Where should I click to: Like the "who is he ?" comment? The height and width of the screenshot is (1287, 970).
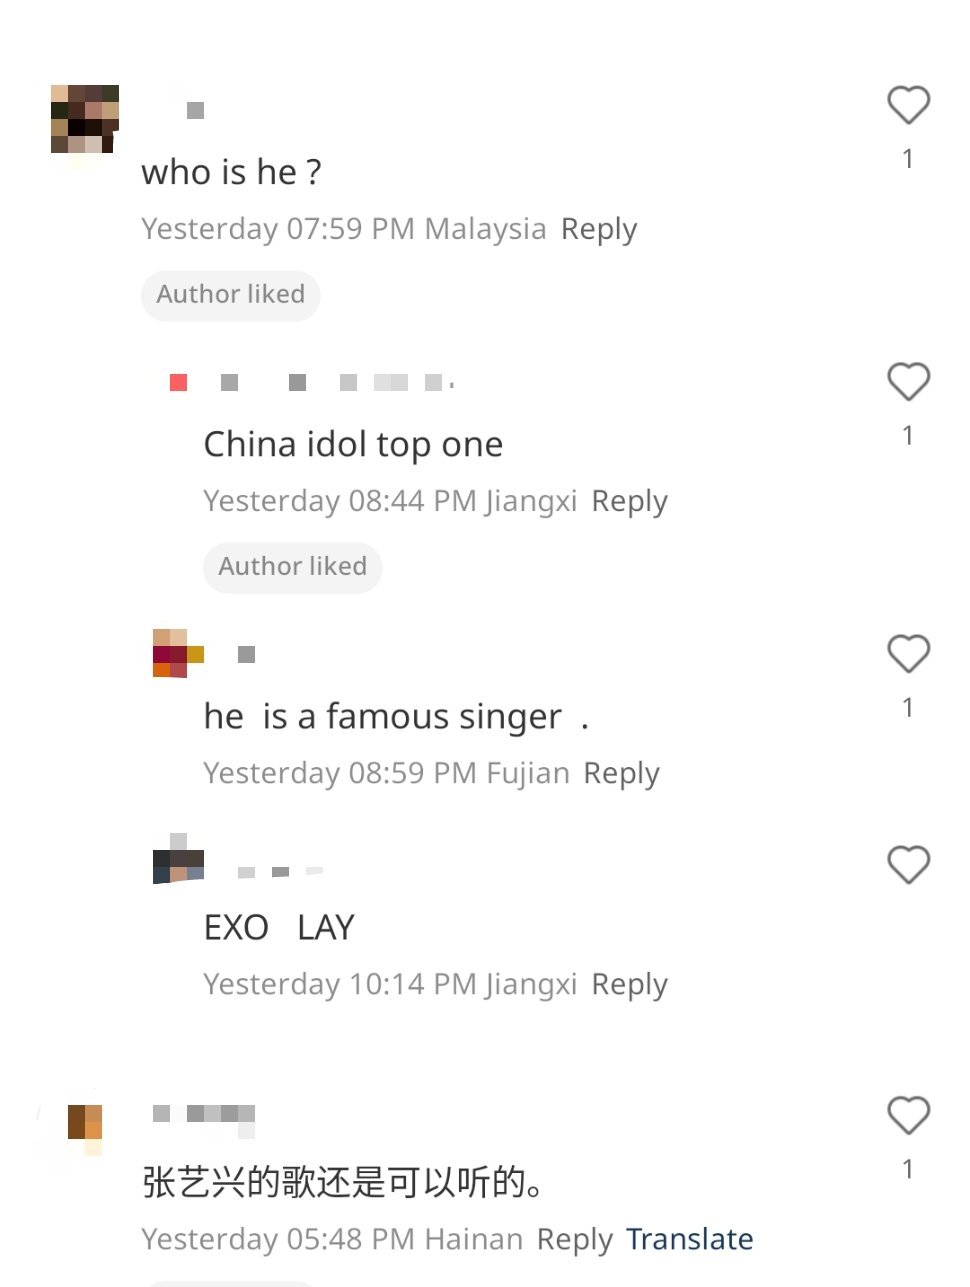coord(908,105)
